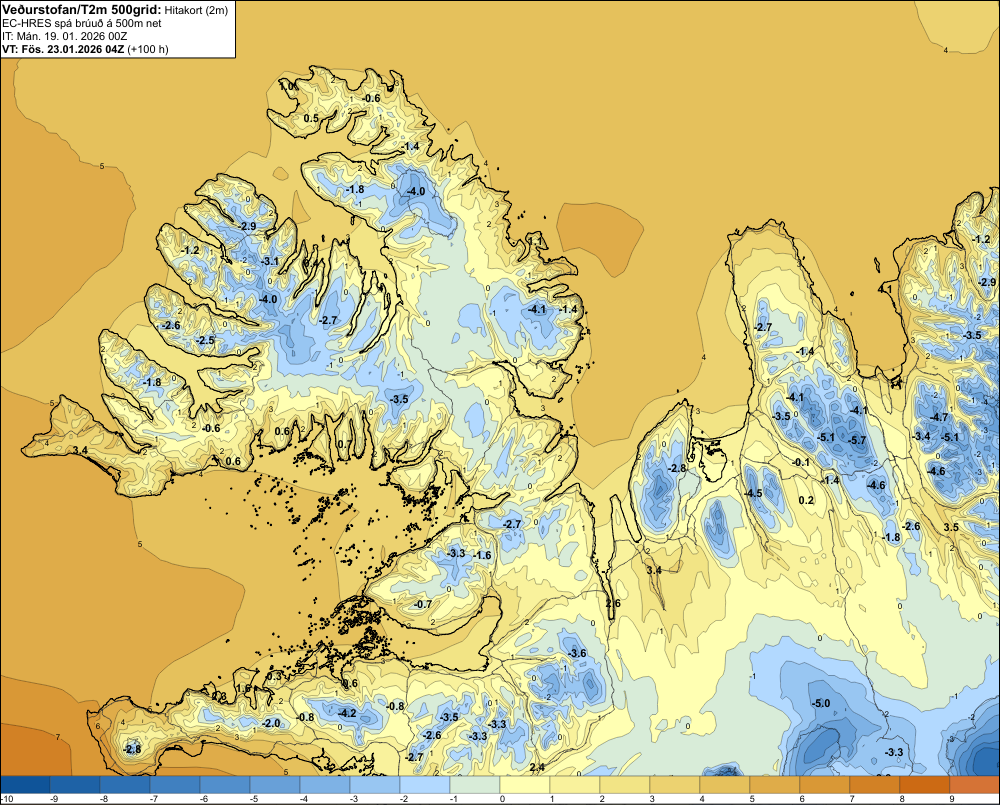The width and height of the screenshot is (1000, 805).
Task: Click the 'IT: Mán. 19. 01. 2026 00Z' line
Action: pos(64,36)
